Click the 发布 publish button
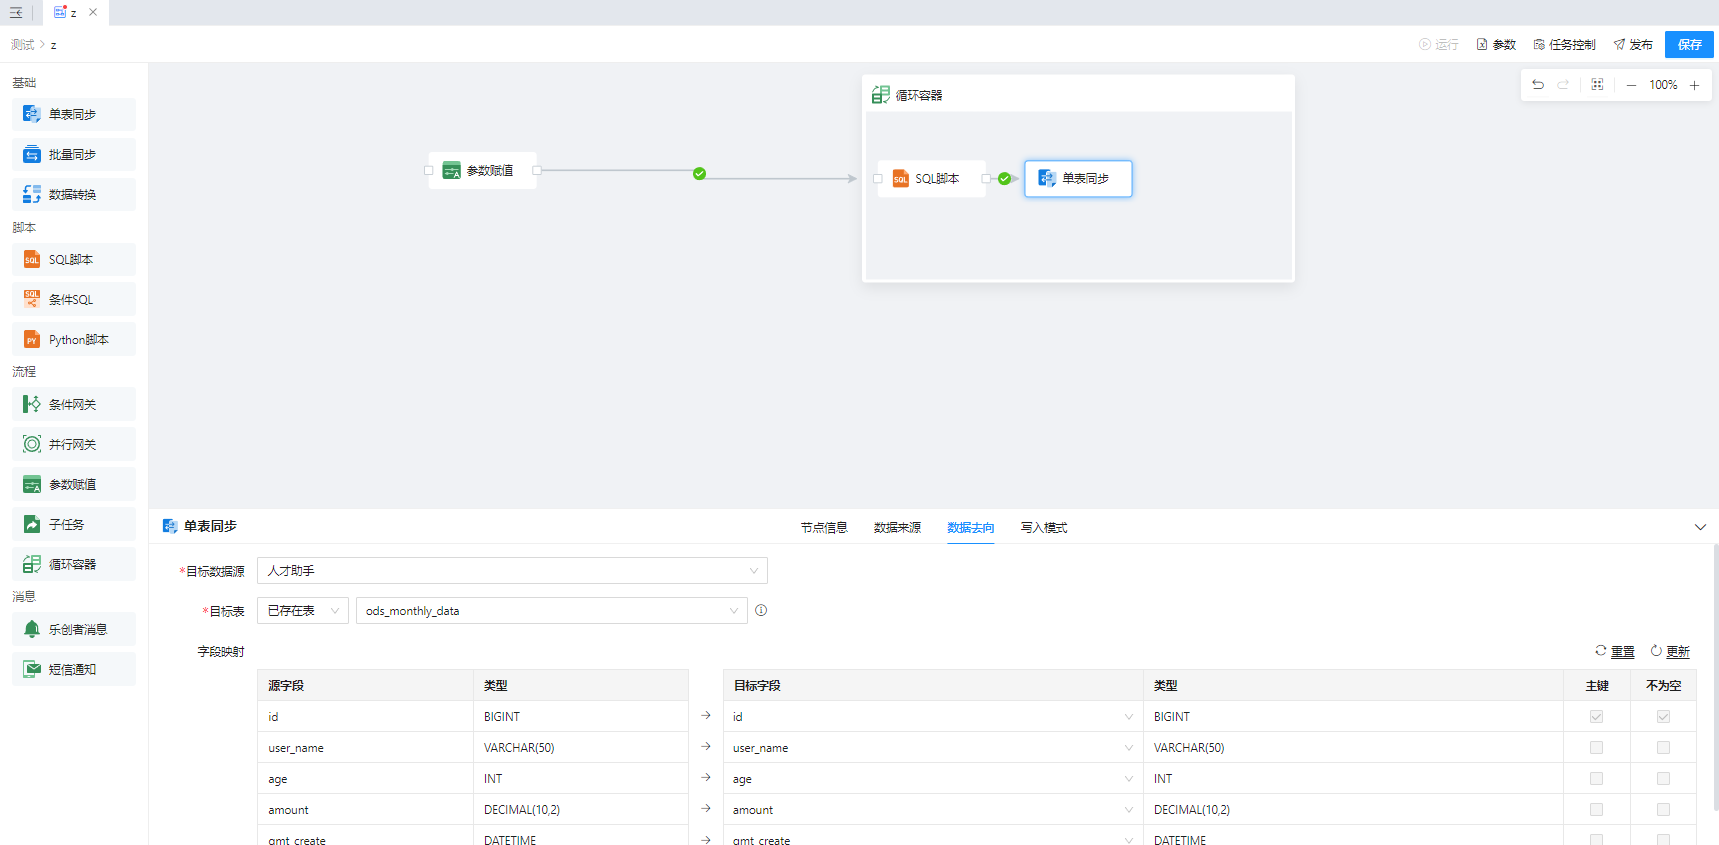Screen dimensions: 1719x845 click(1633, 44)
